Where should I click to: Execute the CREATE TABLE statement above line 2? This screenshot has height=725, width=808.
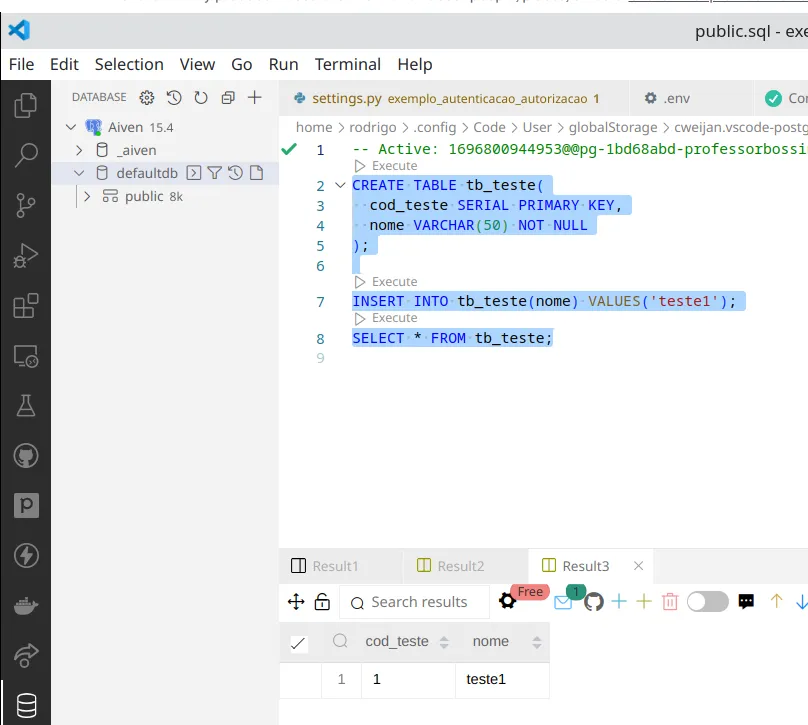pyautogui.click(x=385, y=166)
